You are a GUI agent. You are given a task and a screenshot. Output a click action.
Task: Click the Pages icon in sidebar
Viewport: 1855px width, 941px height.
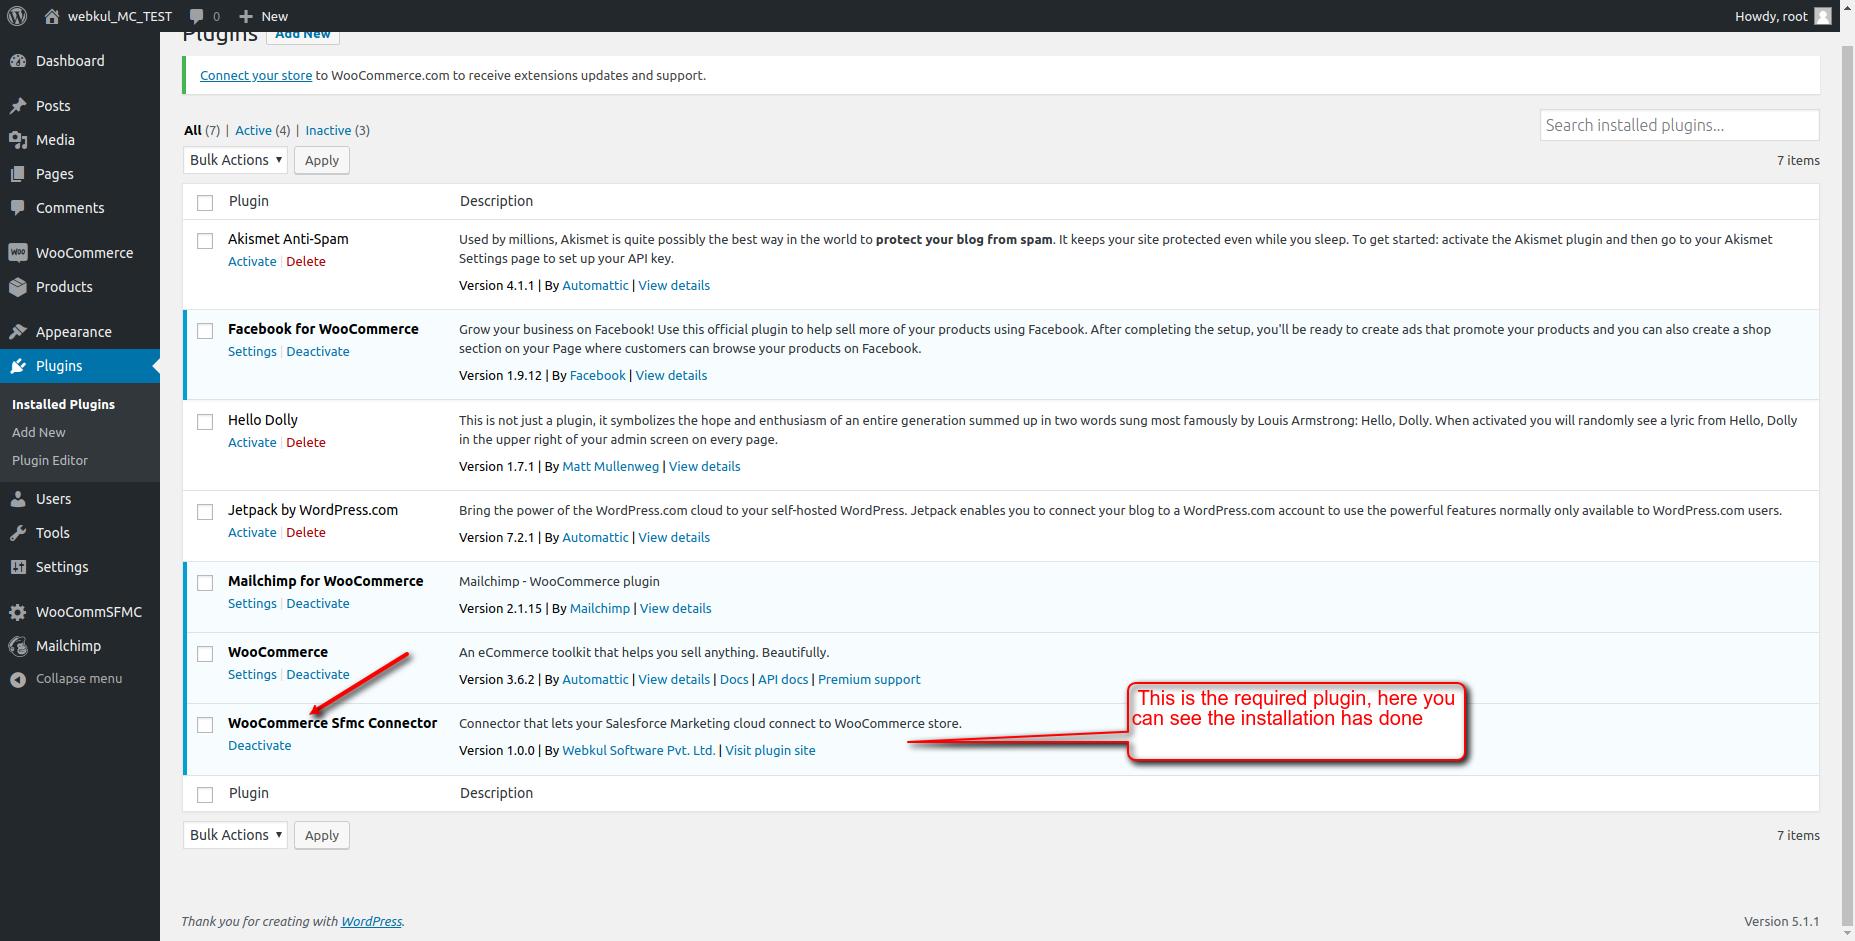[18, 174]
